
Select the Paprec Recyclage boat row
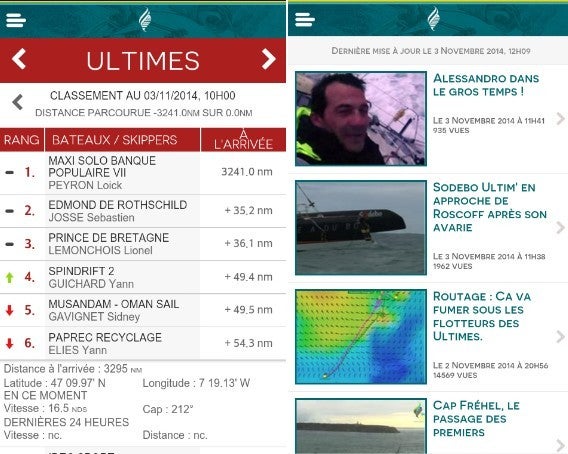143,343
